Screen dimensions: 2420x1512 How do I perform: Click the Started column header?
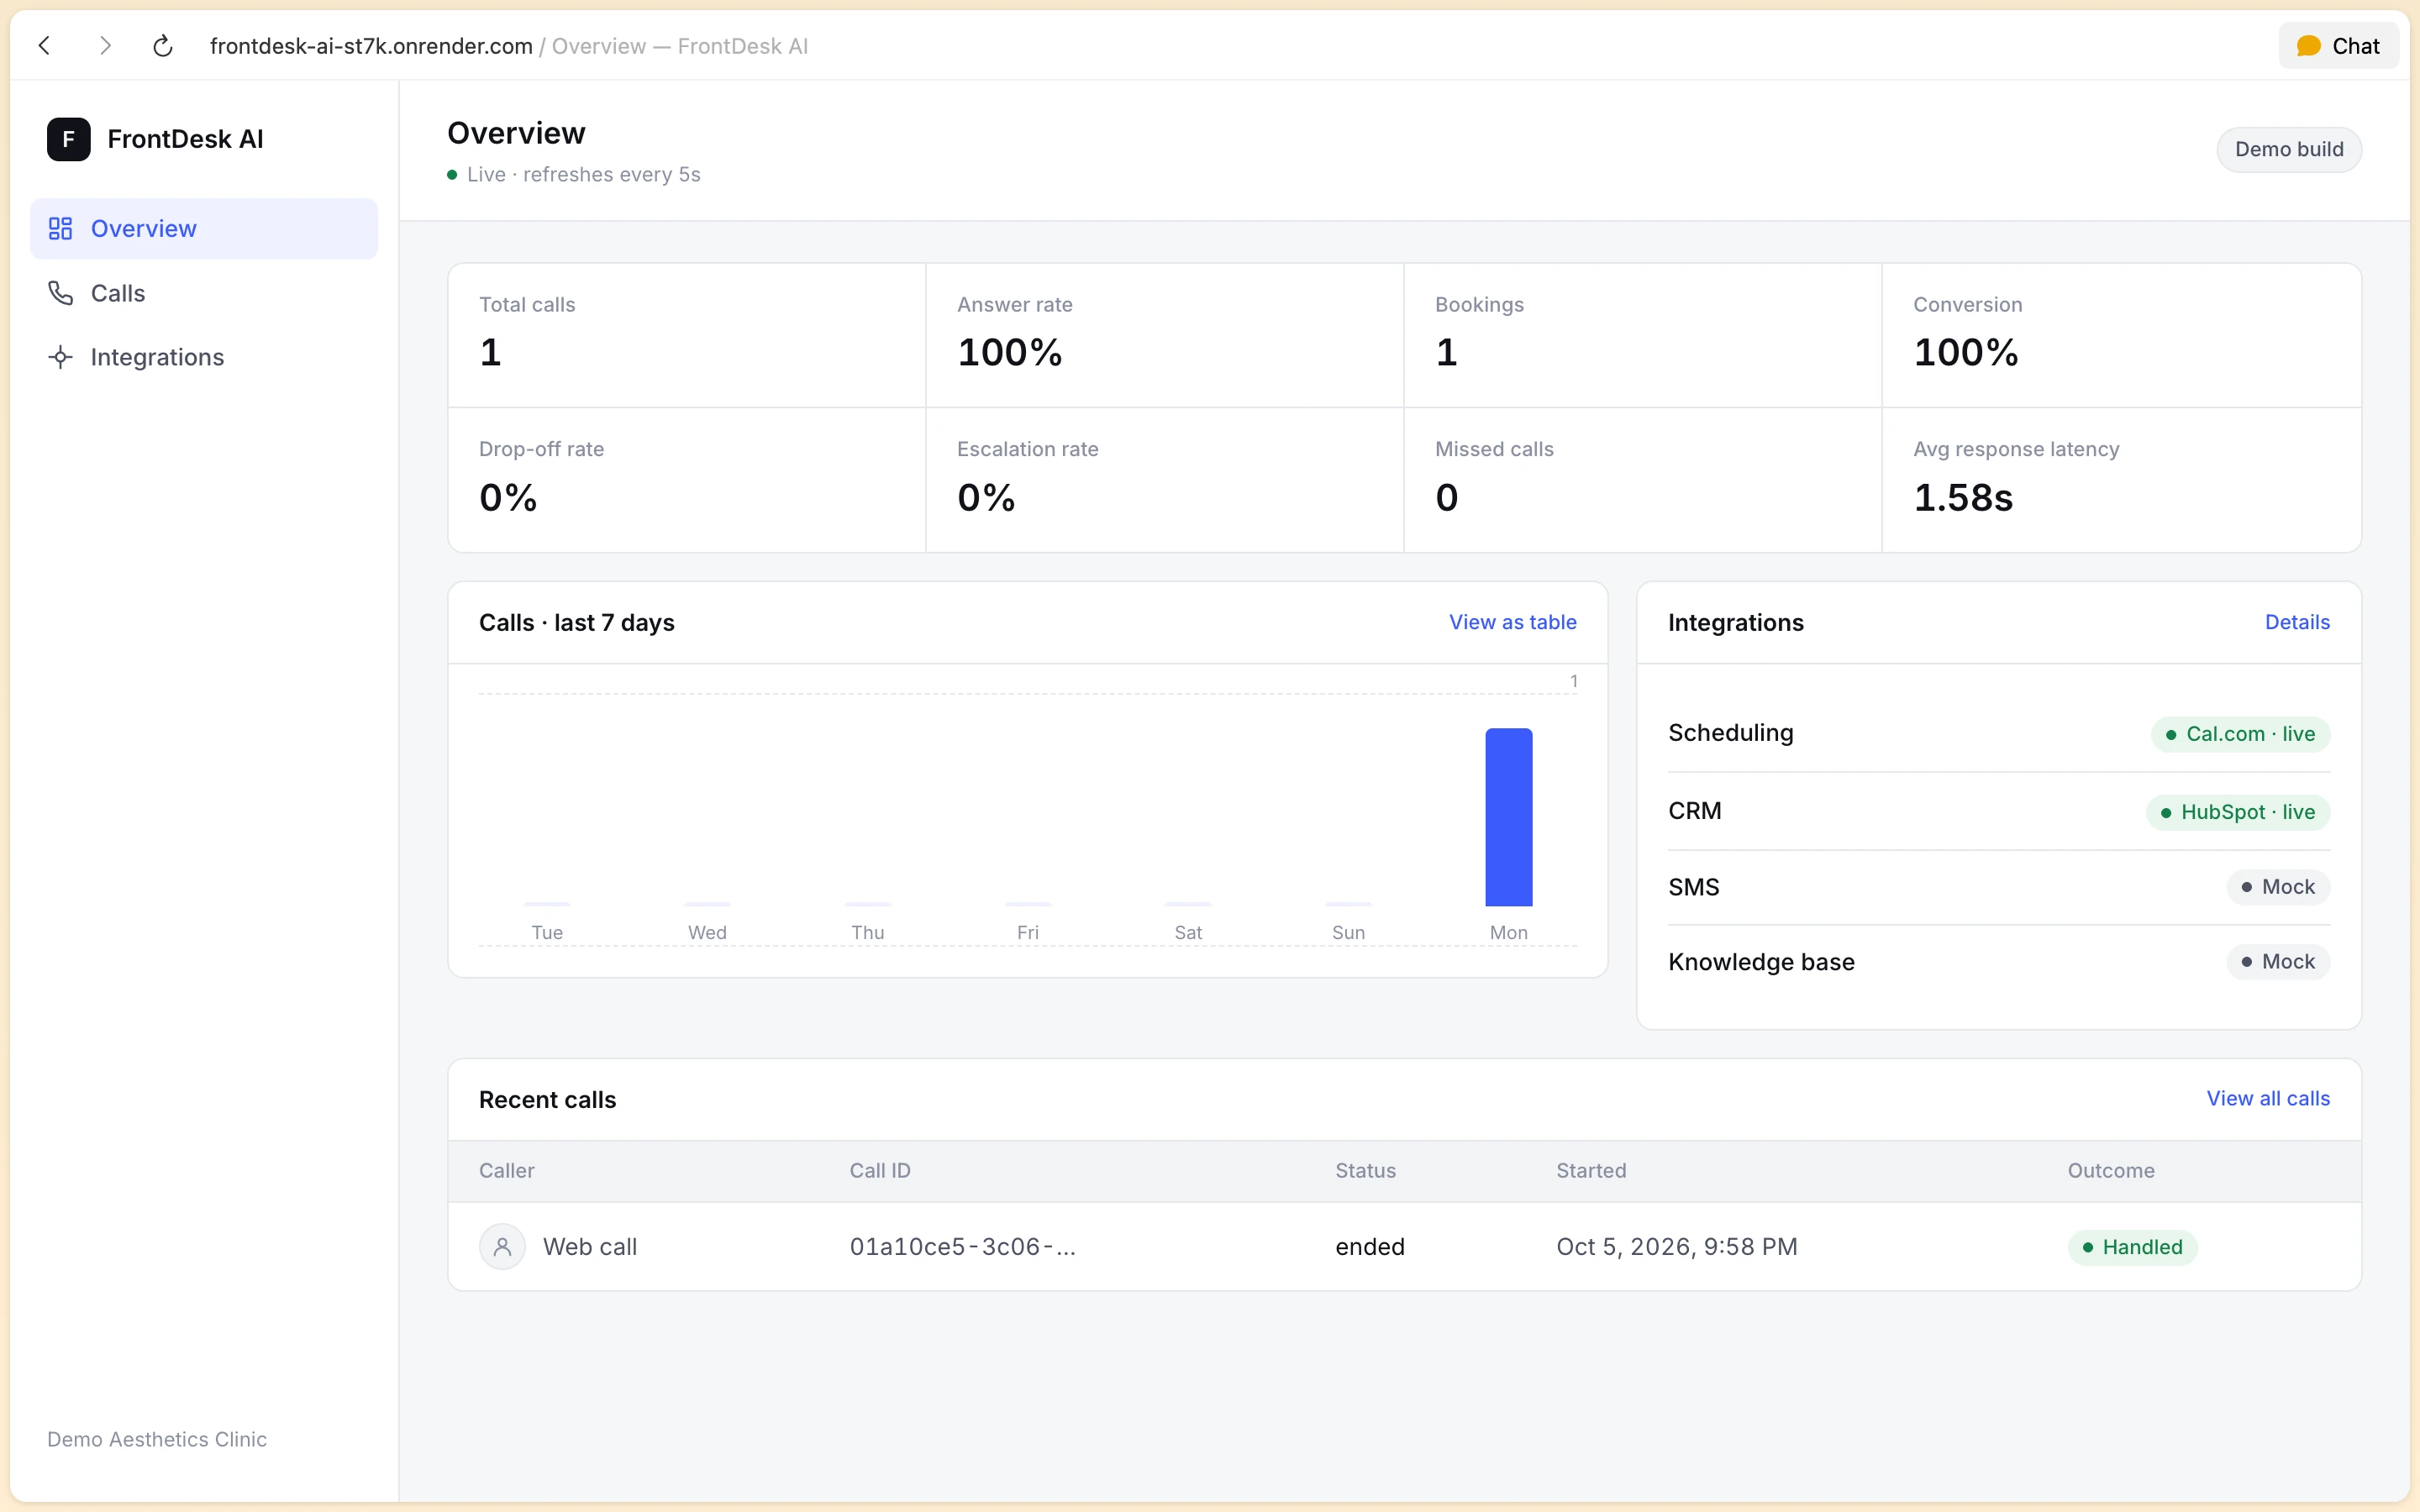click(1591, 1171)
